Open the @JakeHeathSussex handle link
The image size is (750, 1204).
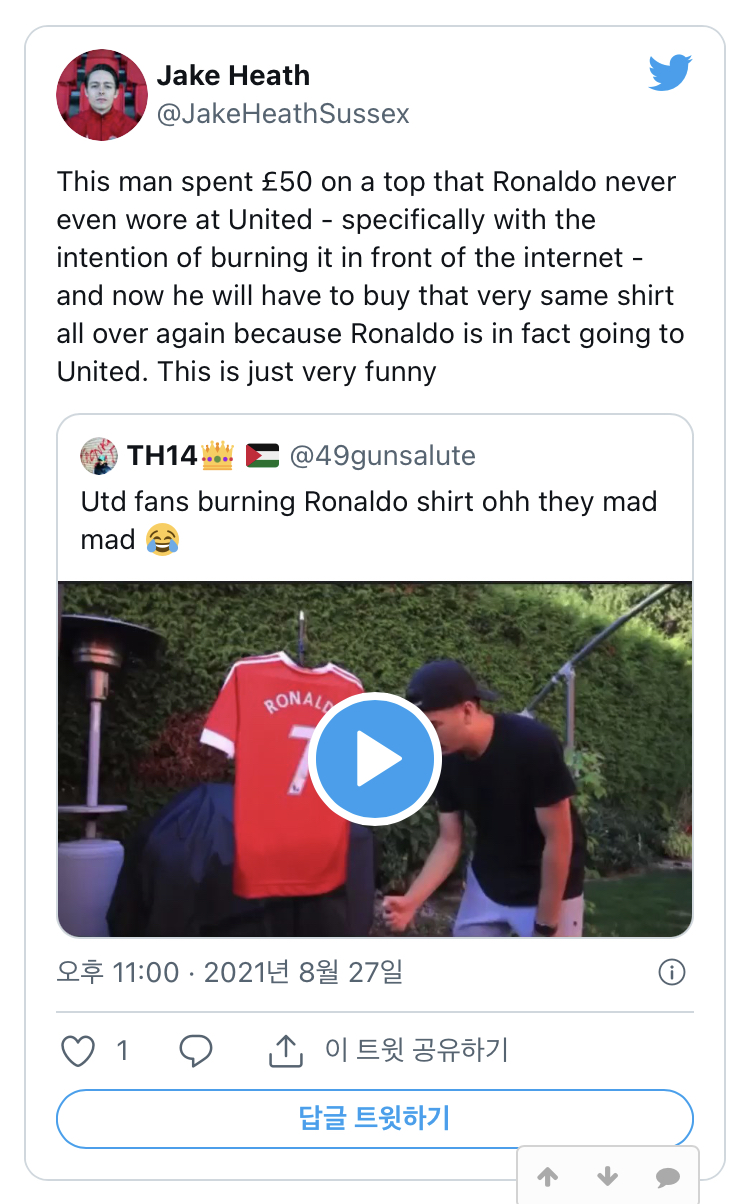[283, 114]
